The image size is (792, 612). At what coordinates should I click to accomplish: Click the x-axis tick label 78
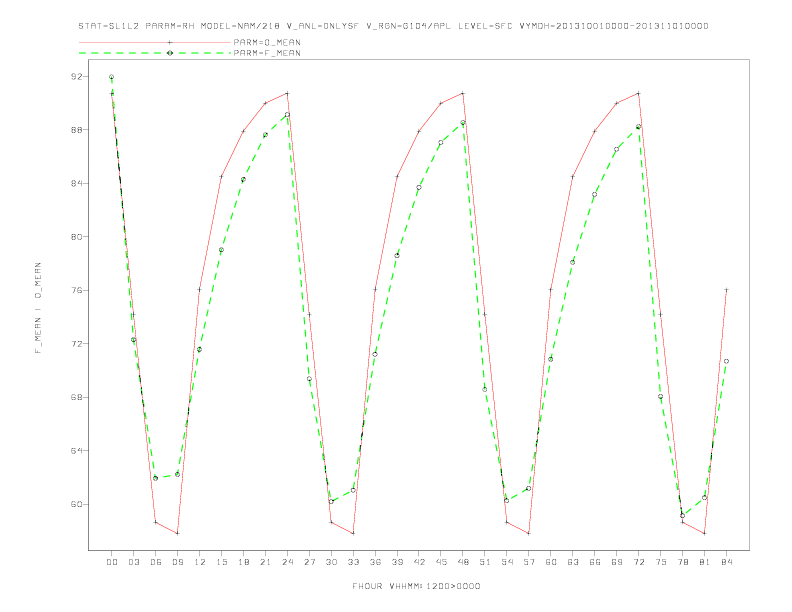click(682, 562)
